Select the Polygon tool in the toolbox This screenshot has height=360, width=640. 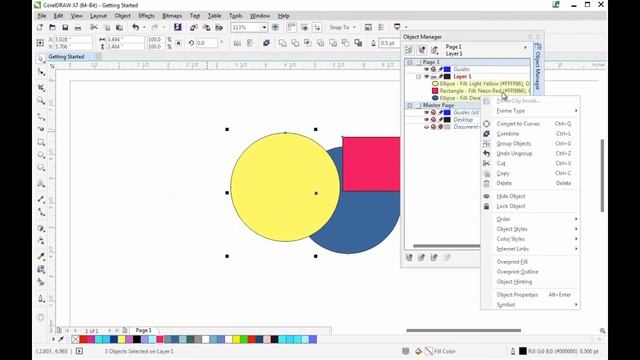(x=41, y=168)
